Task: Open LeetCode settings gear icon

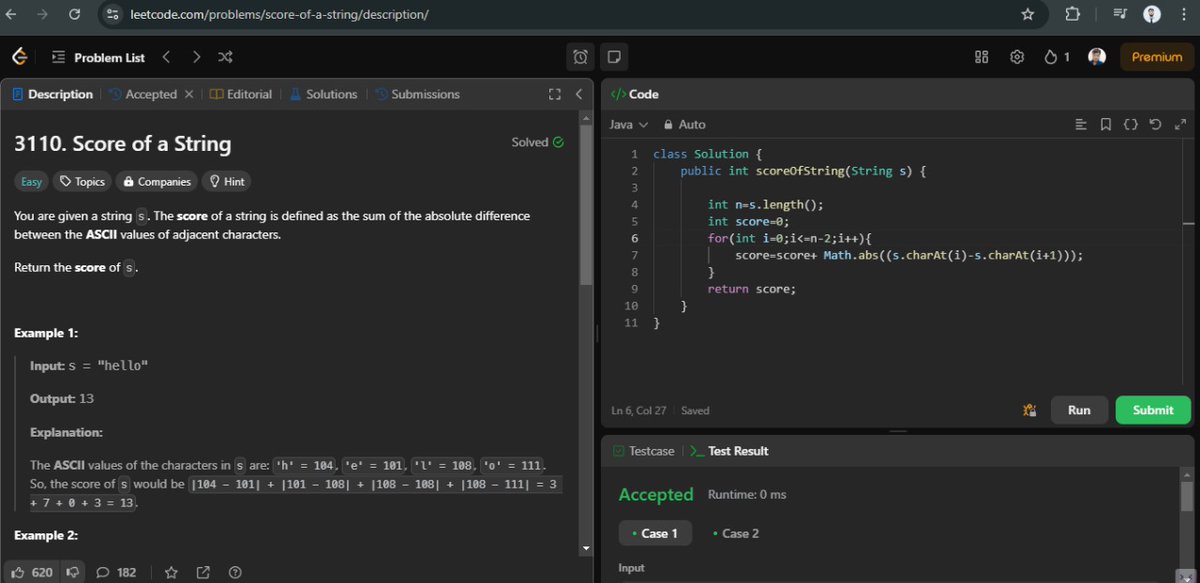Action: click(1017, 57)
